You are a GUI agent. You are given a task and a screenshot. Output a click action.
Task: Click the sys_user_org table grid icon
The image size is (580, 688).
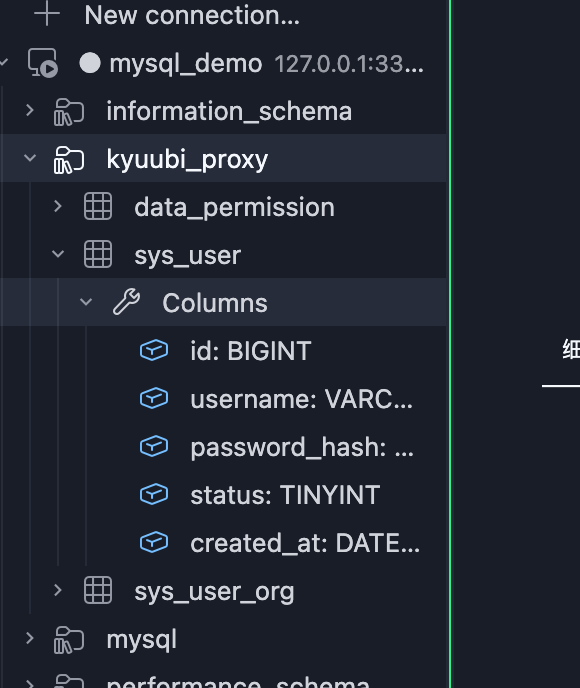pyautogui.click(x=98, y=590)
